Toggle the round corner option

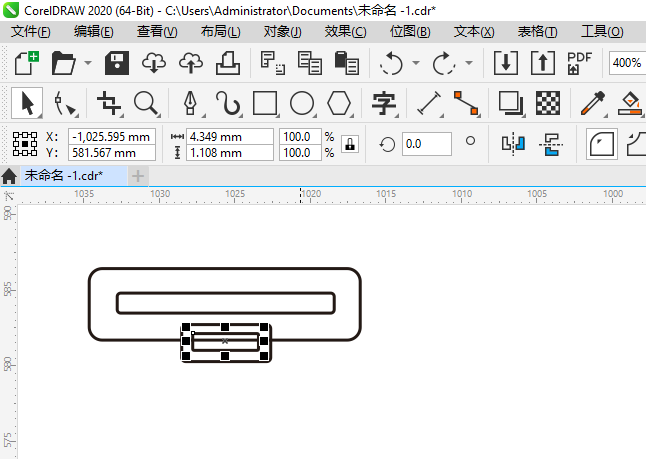point(602,144)
